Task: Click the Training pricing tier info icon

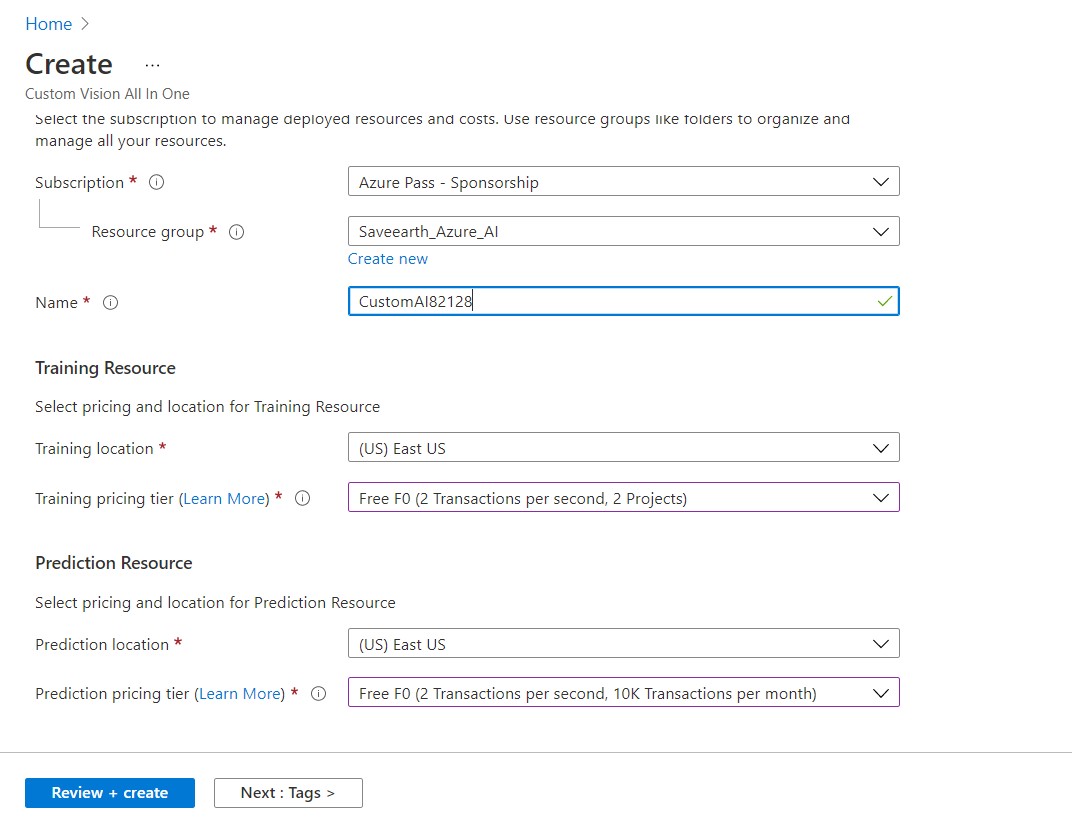Action: pos(303,498)
